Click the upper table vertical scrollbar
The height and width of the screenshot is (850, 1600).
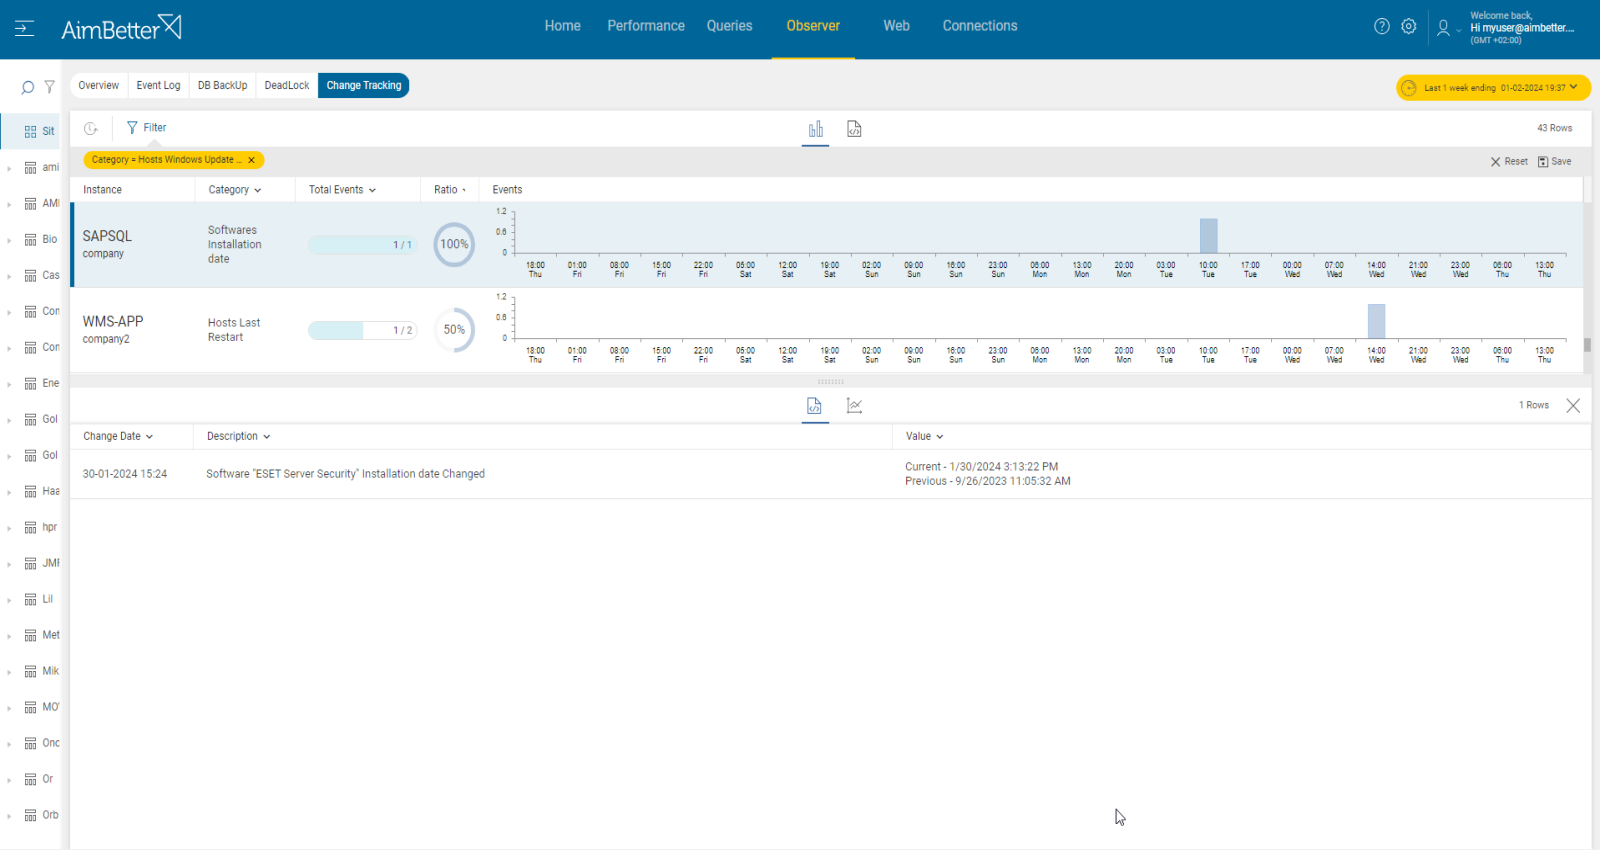click(x=1587, y=345)
